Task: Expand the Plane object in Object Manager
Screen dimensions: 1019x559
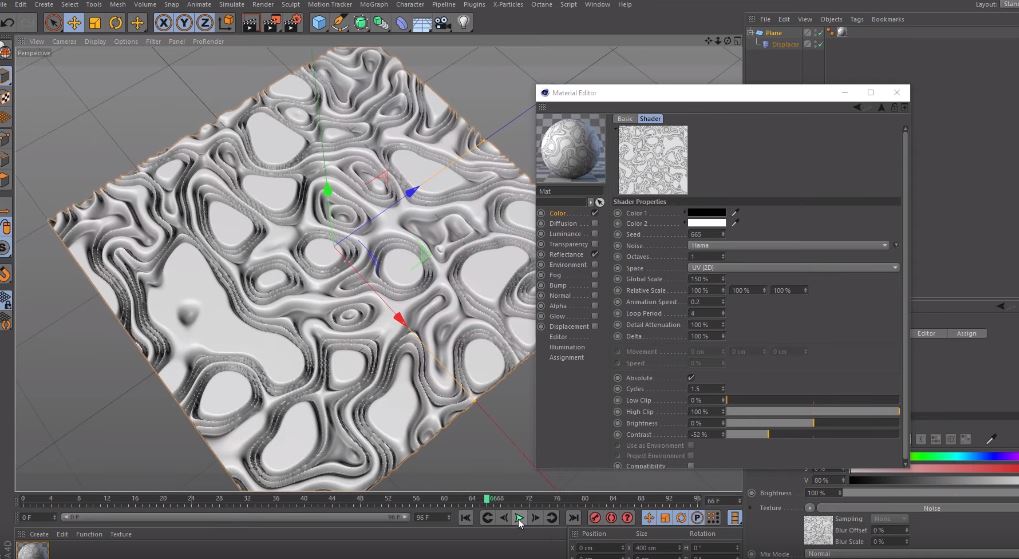Action: tap(751, 32)
